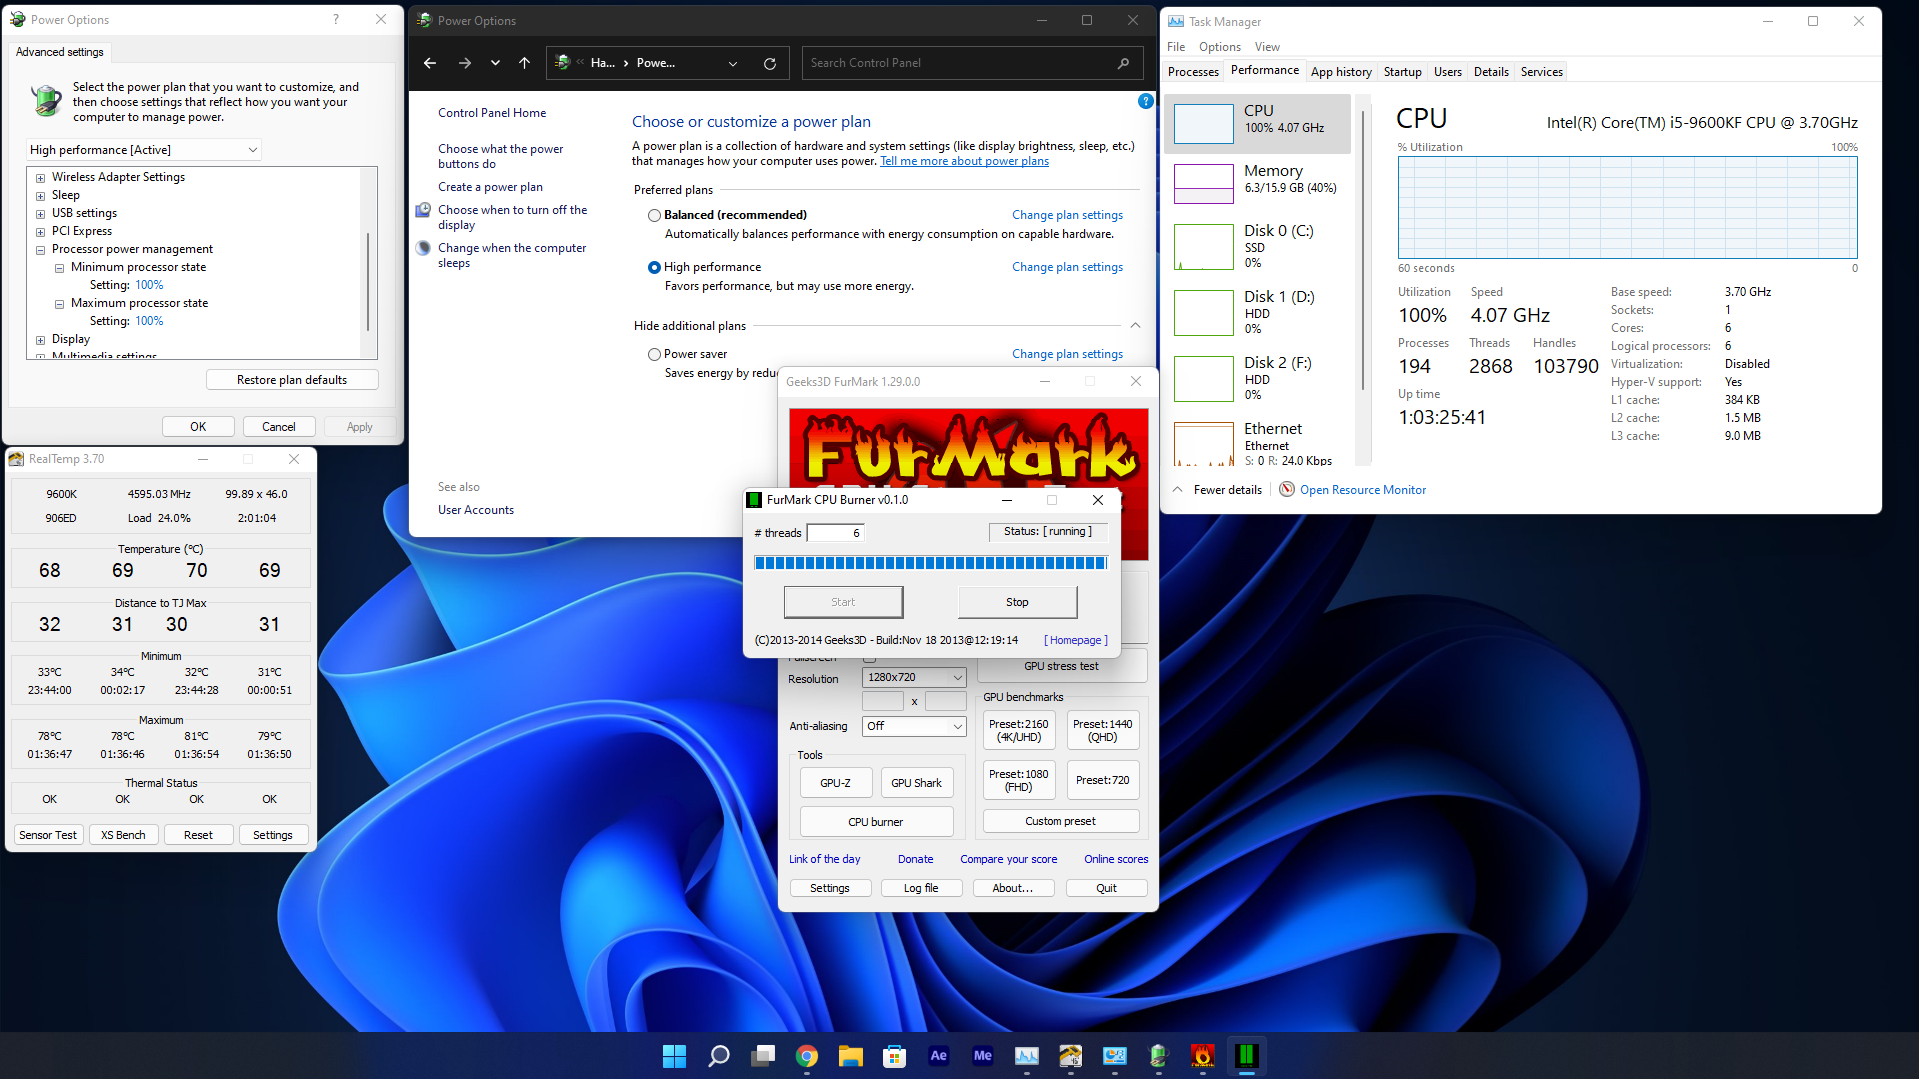This screenshot has width=1919, height=1079.
Task: Open Task Manager's View menu
Action: click(1267, 47)
